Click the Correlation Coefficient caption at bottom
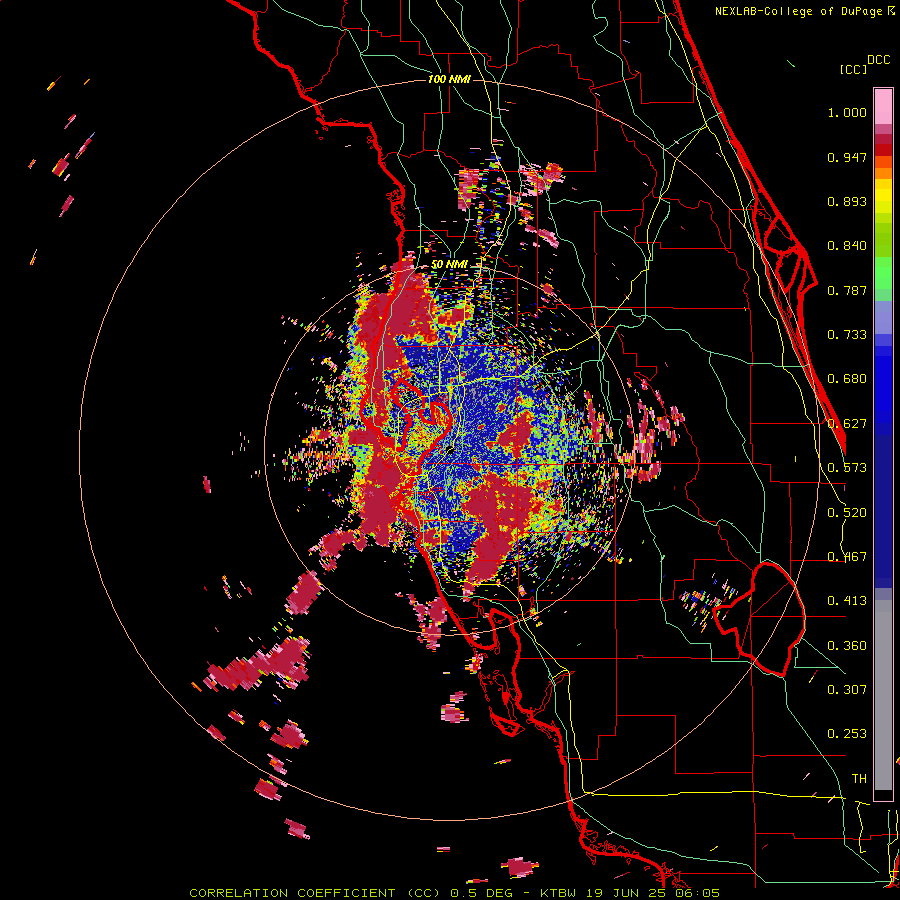The image size is (900, 900). (x=455, y=893)
